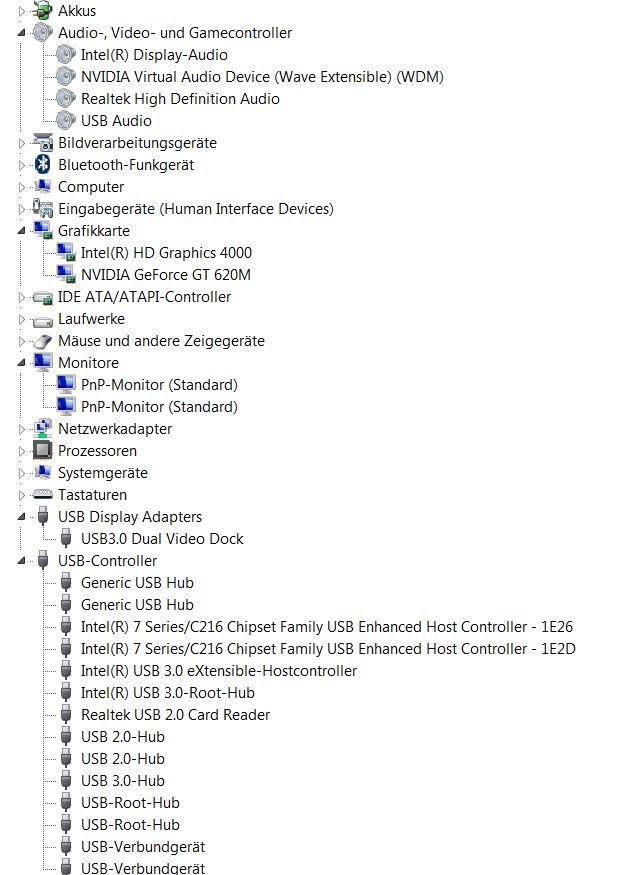Image resolution: width=641 pixels, height=875 pixels.
Task: Click the Realtek High Definition Audio entry
Action: coord(180,99)
